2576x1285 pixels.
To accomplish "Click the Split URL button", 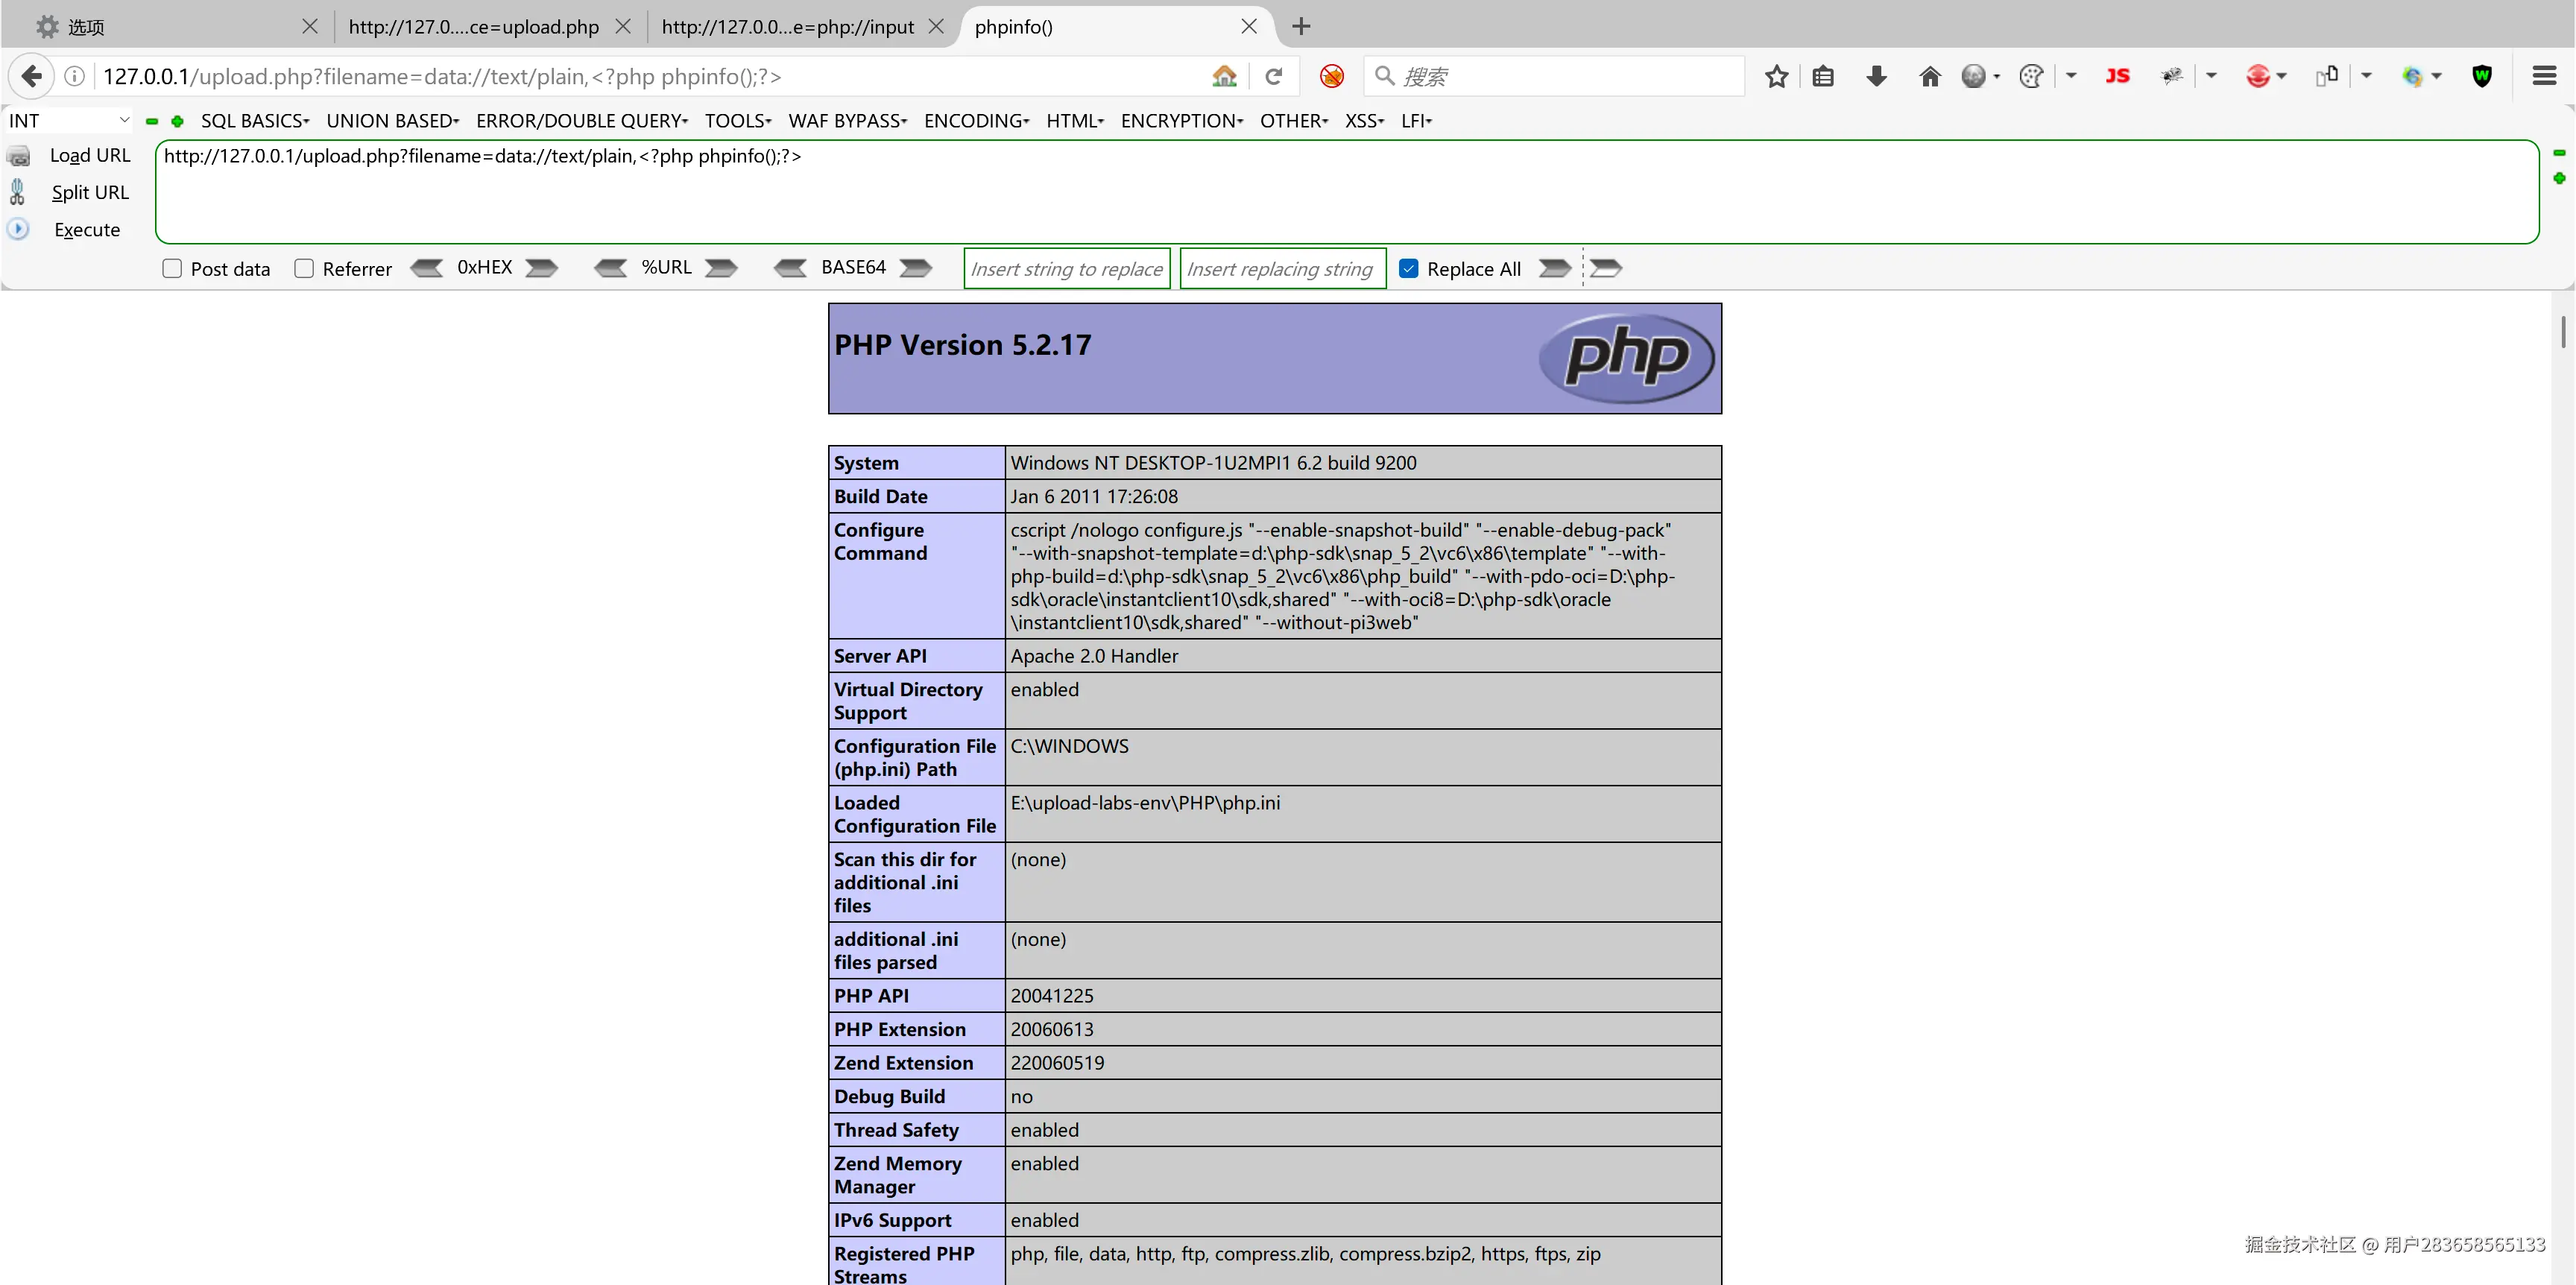I will [x=90, y=193].
